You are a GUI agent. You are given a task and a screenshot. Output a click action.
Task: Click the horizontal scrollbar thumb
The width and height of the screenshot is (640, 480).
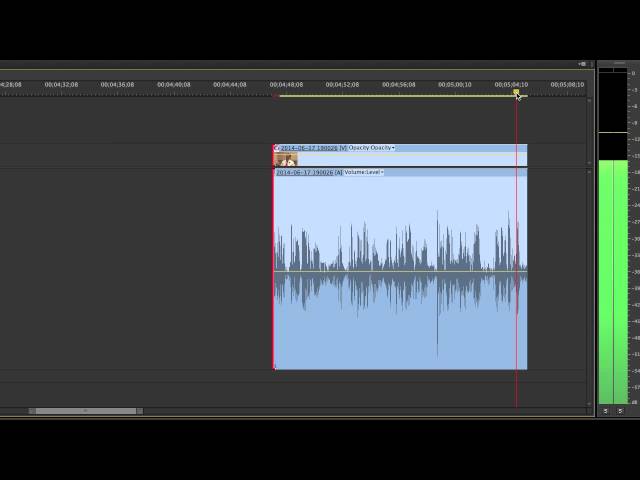tap(86, 411)
